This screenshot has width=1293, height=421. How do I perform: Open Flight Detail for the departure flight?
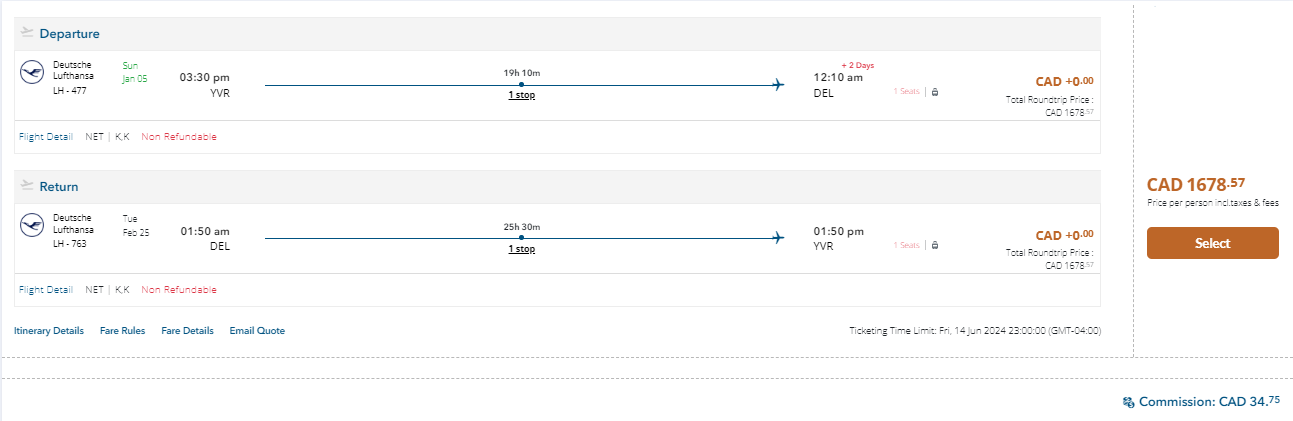45,137
